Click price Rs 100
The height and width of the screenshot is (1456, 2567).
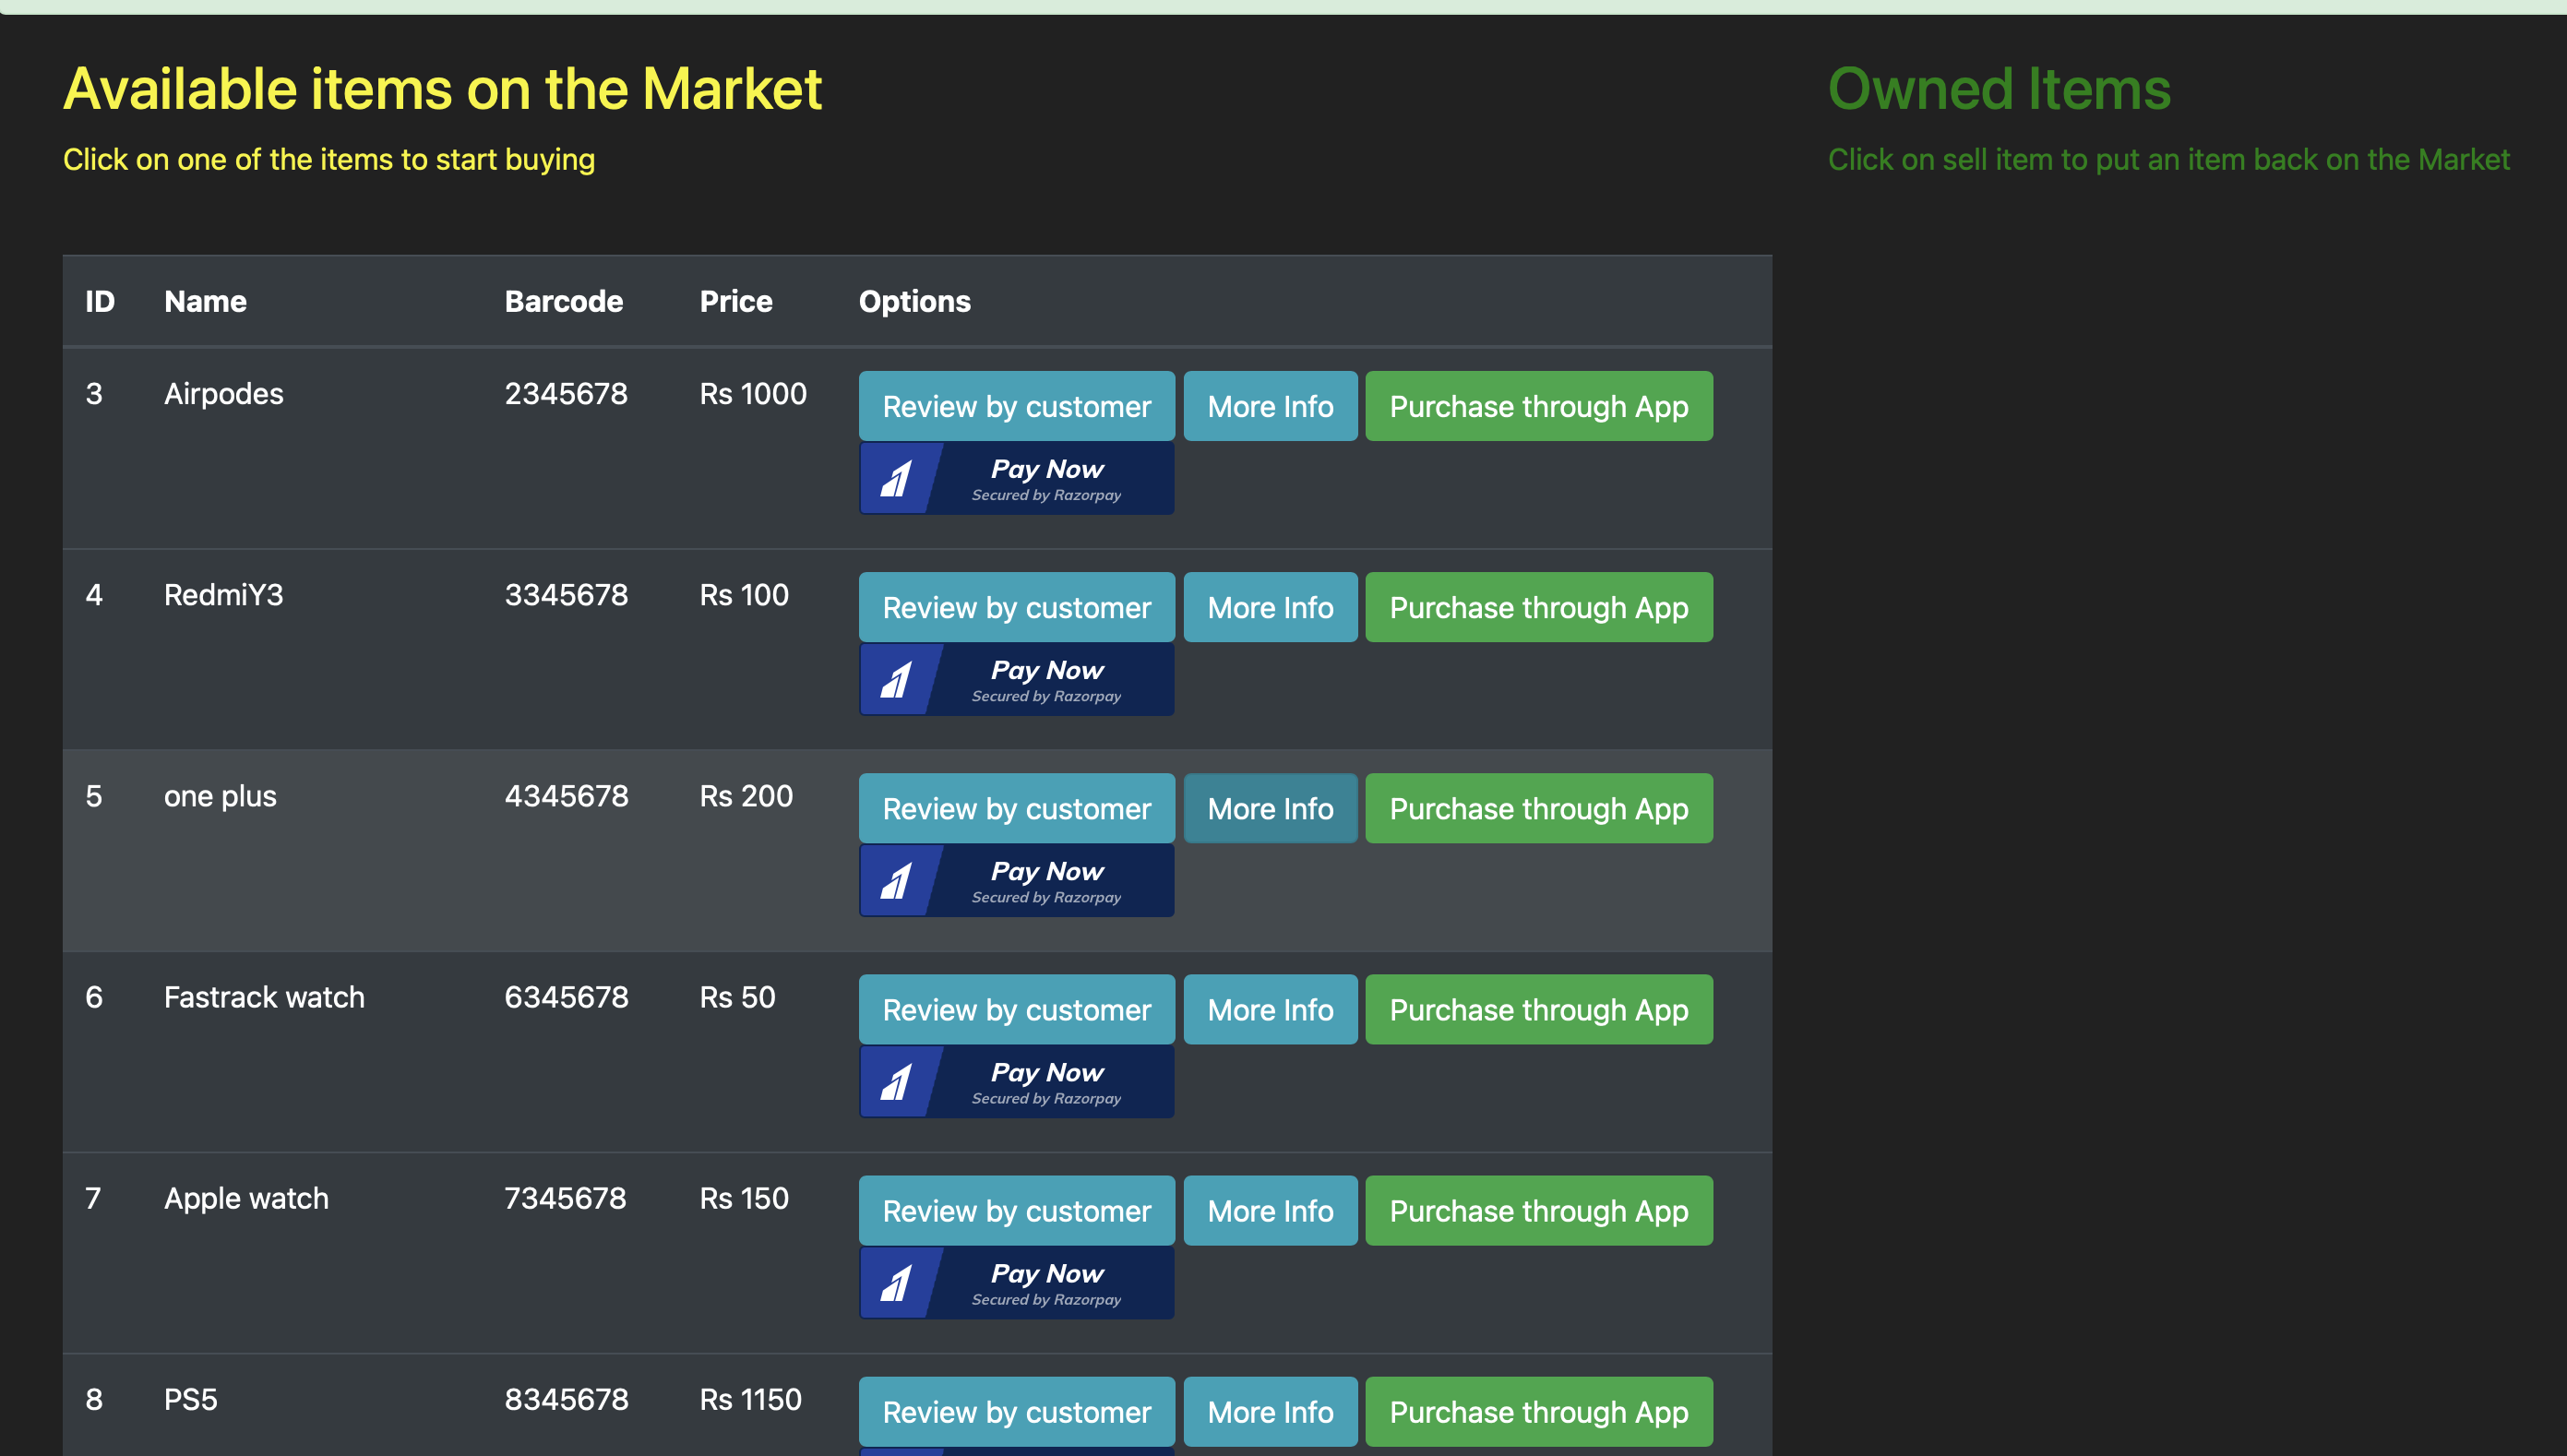[744, 595]
